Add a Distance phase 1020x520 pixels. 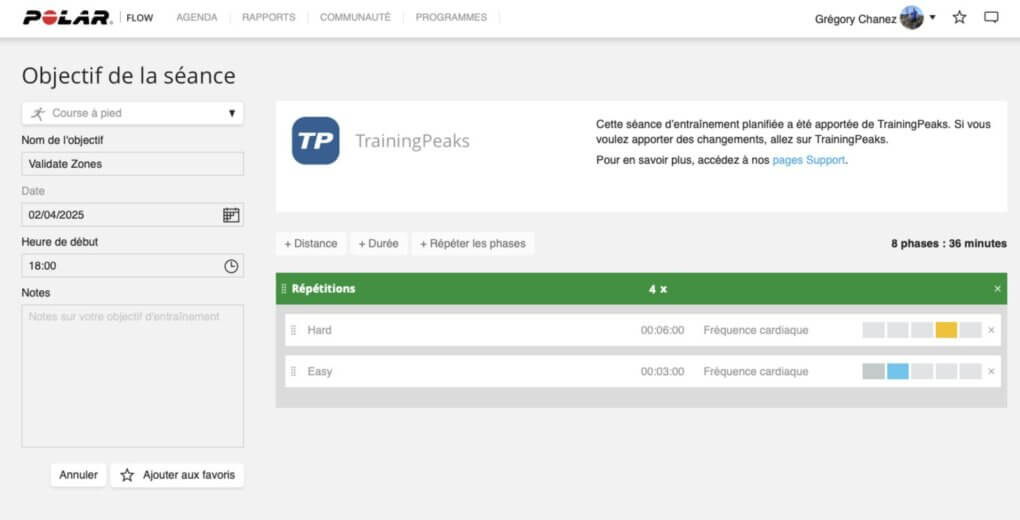(x=311, y=243)
